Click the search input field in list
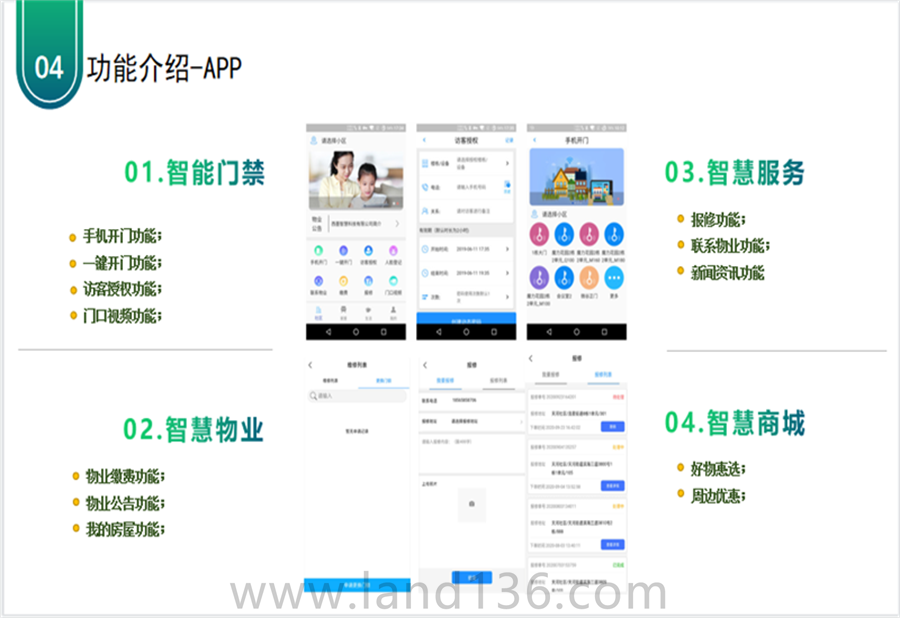This screenshot has height=618, width=900. pyautogui.click(x=357, y=396)
